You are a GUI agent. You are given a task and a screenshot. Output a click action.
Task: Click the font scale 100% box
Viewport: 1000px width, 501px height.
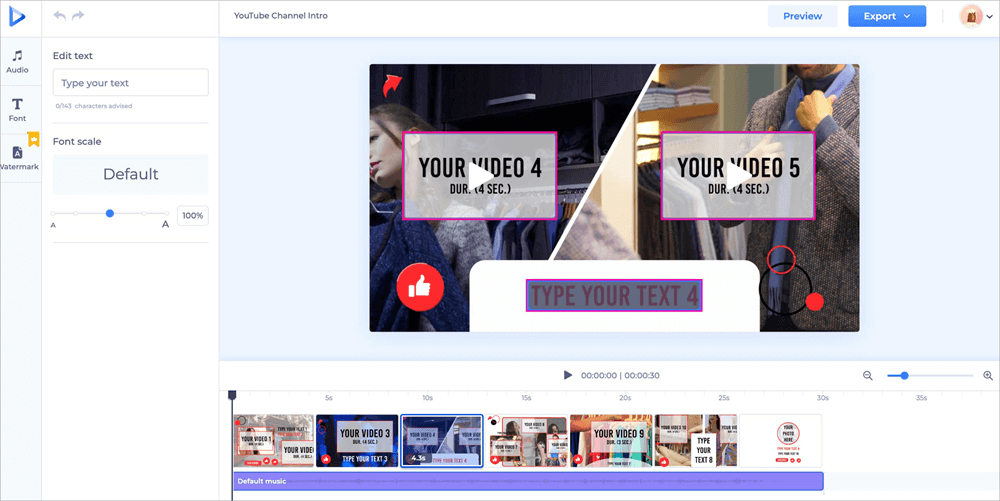pyautogui.click(x=192, y=215)
